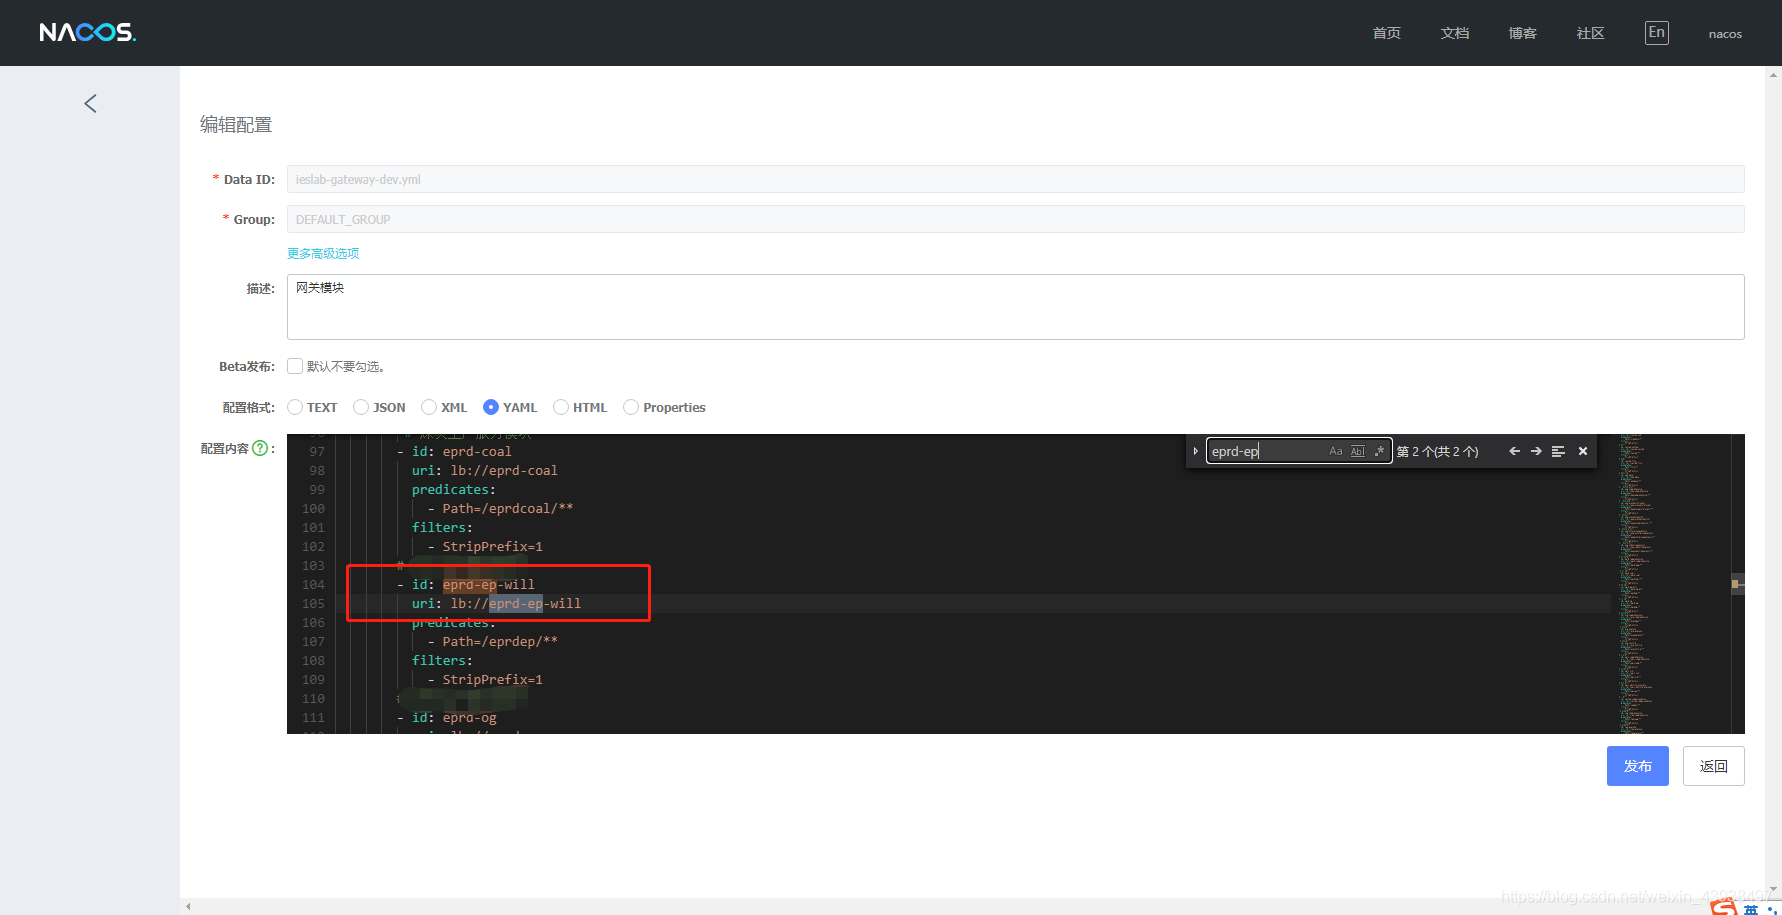
Task: Toggle Find in Selection in find widget
Action: click(1558, 451)
